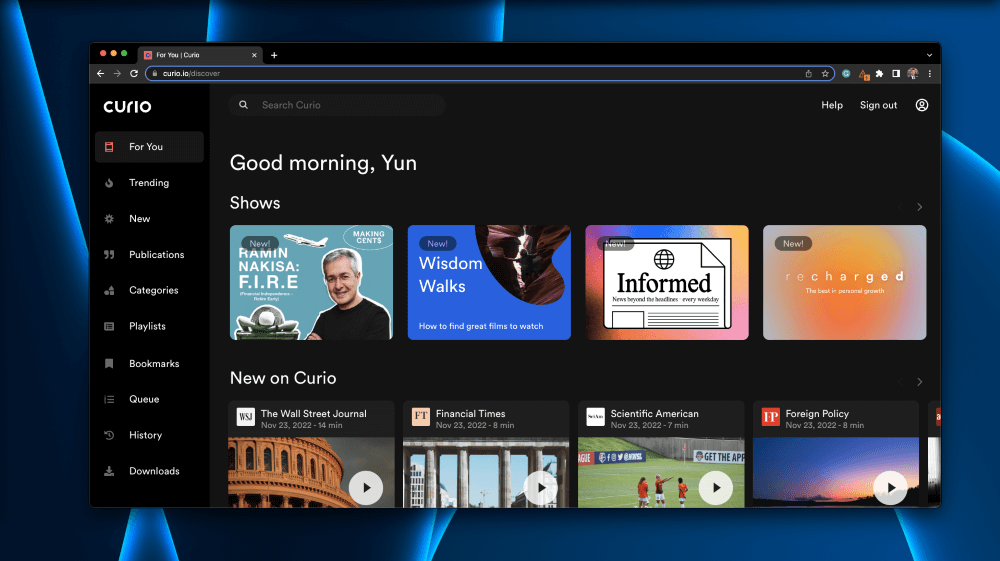Click the Financial Times title text

pyautogui.click(x=471, y=414)
